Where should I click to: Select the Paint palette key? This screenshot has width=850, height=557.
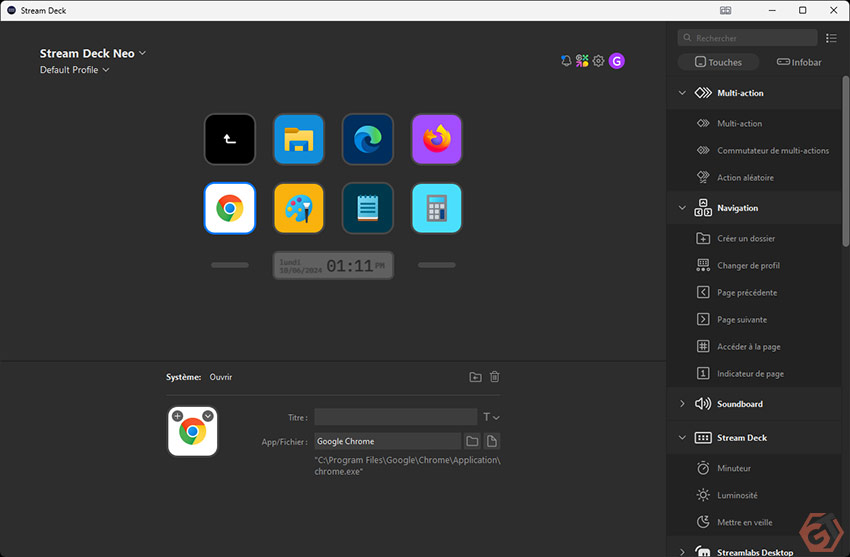(299, 208)
